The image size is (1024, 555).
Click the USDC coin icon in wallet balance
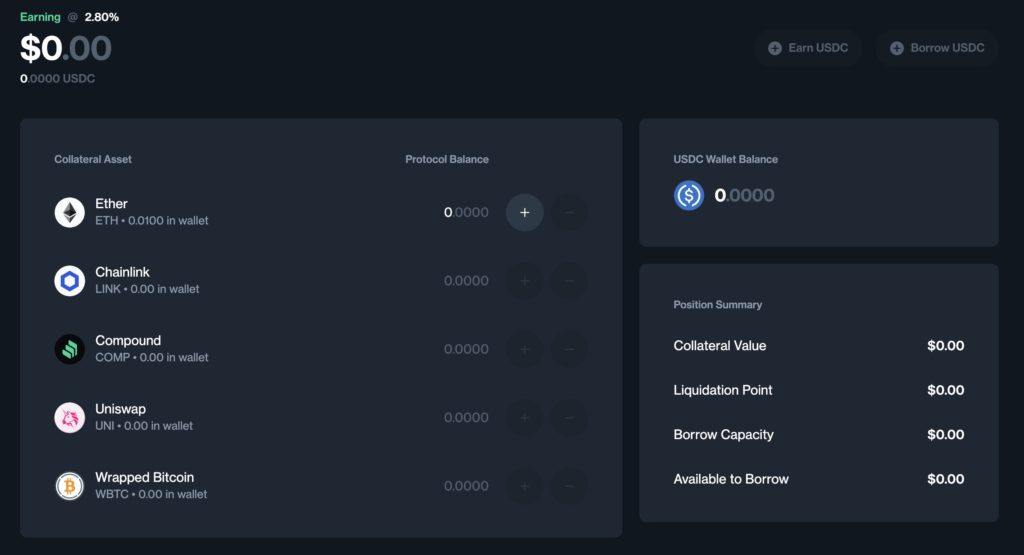point(689,195)
